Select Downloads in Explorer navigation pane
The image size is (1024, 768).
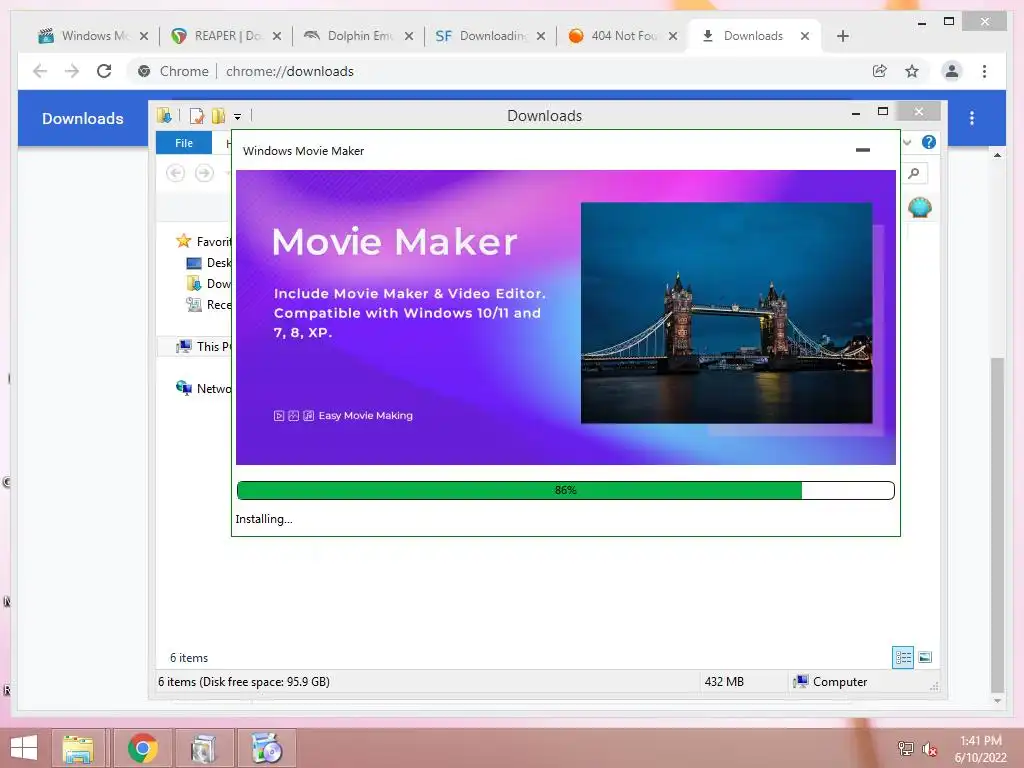point(208,283)
